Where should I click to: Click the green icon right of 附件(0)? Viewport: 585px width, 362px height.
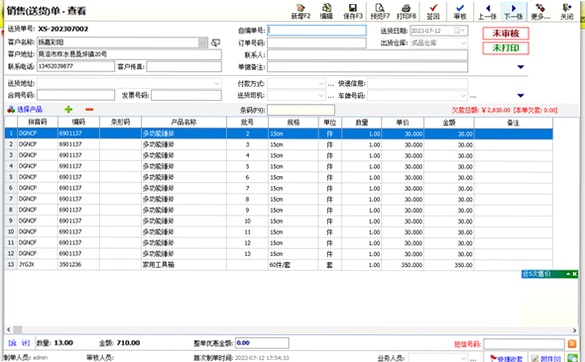pyautogui.click(x=572, y=358)
